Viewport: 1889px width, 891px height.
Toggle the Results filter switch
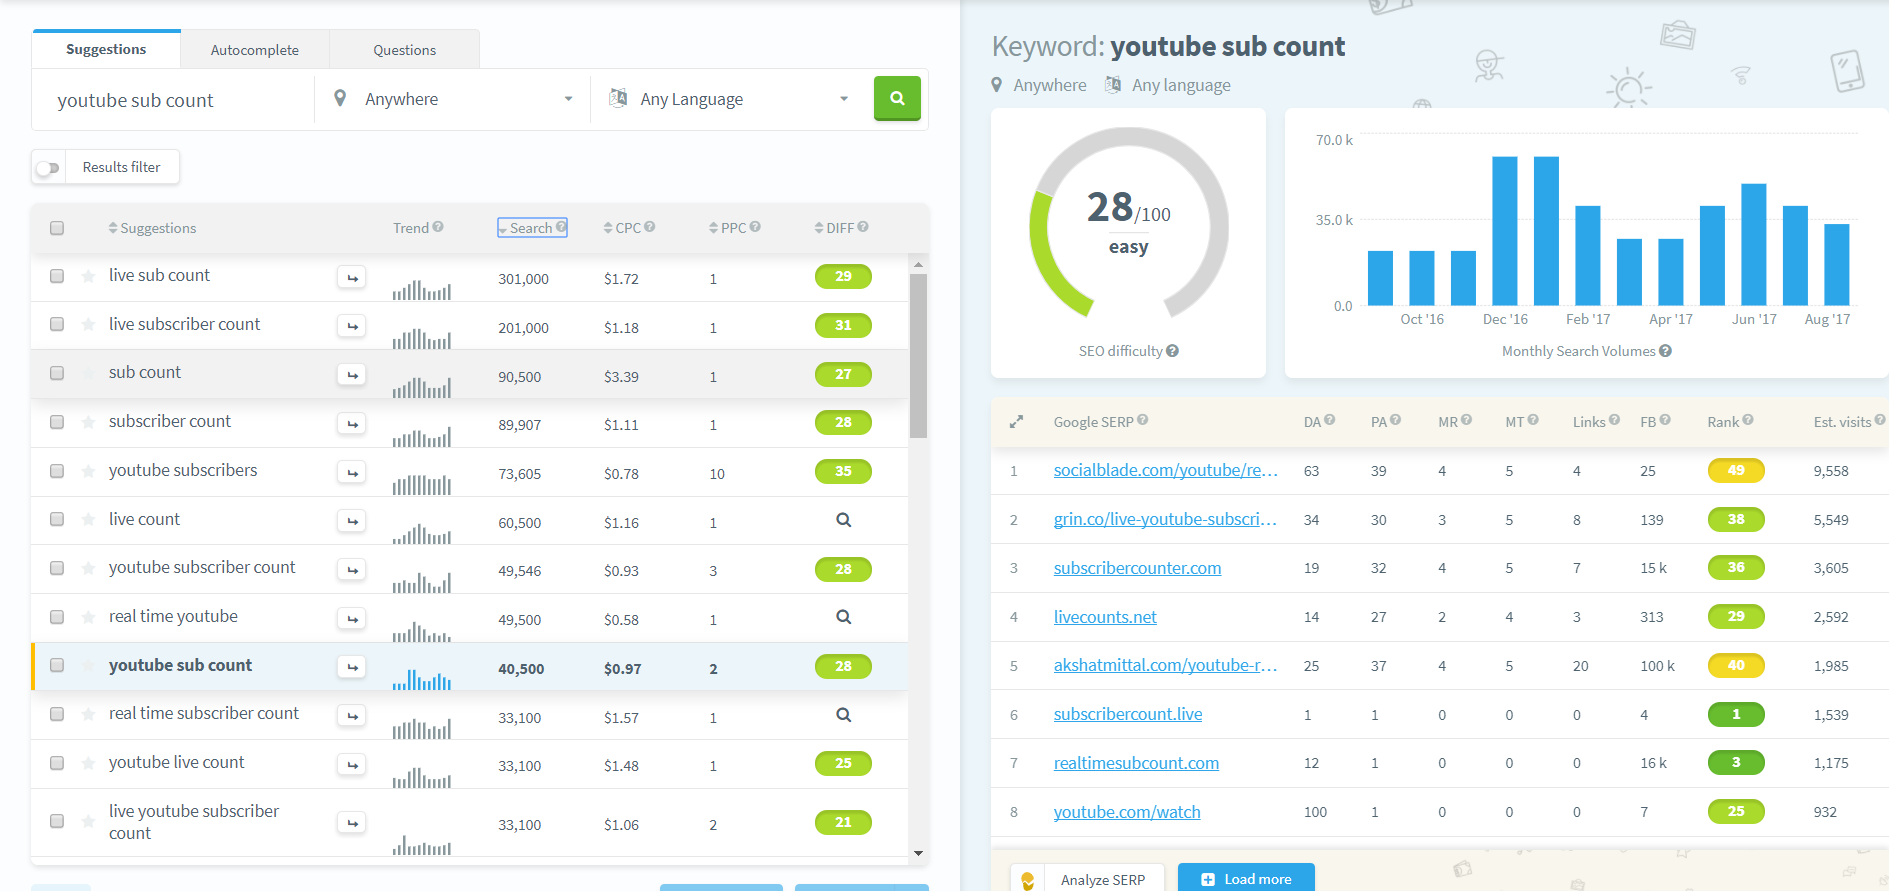click(x=48, y=168)
